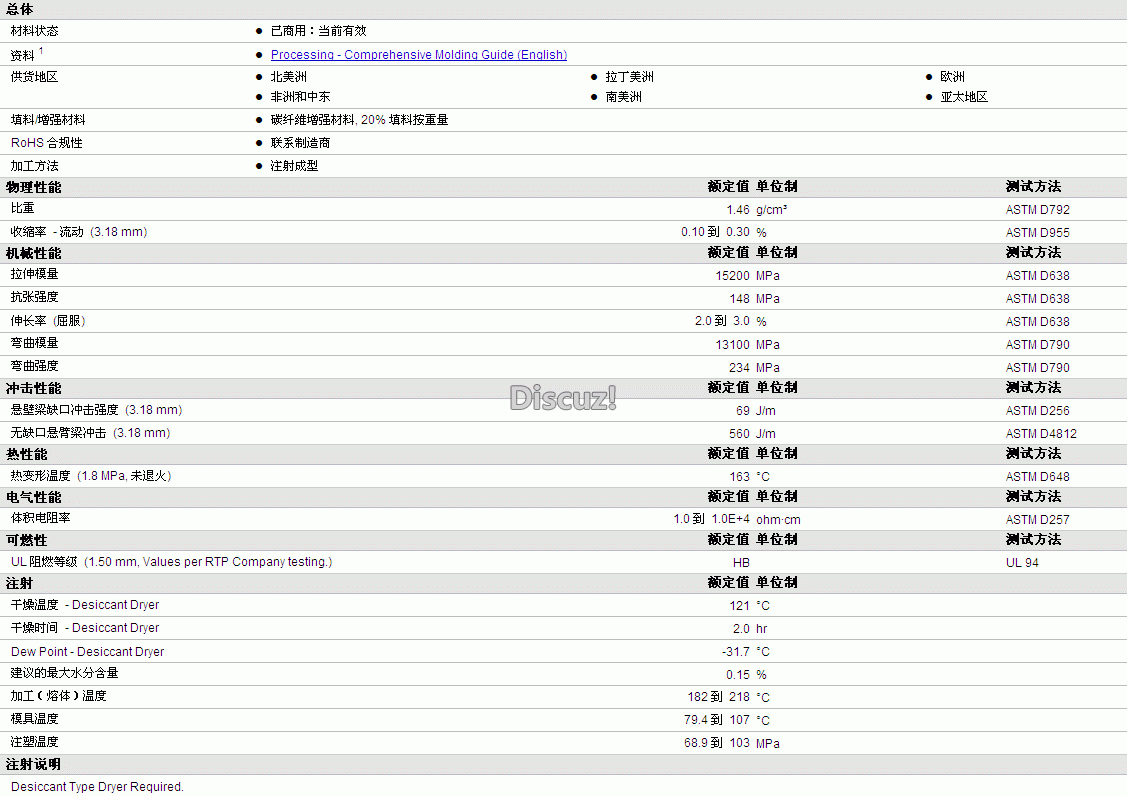Click the 热性能 section header
This screenshot has width=1127, height=796.
27,455
